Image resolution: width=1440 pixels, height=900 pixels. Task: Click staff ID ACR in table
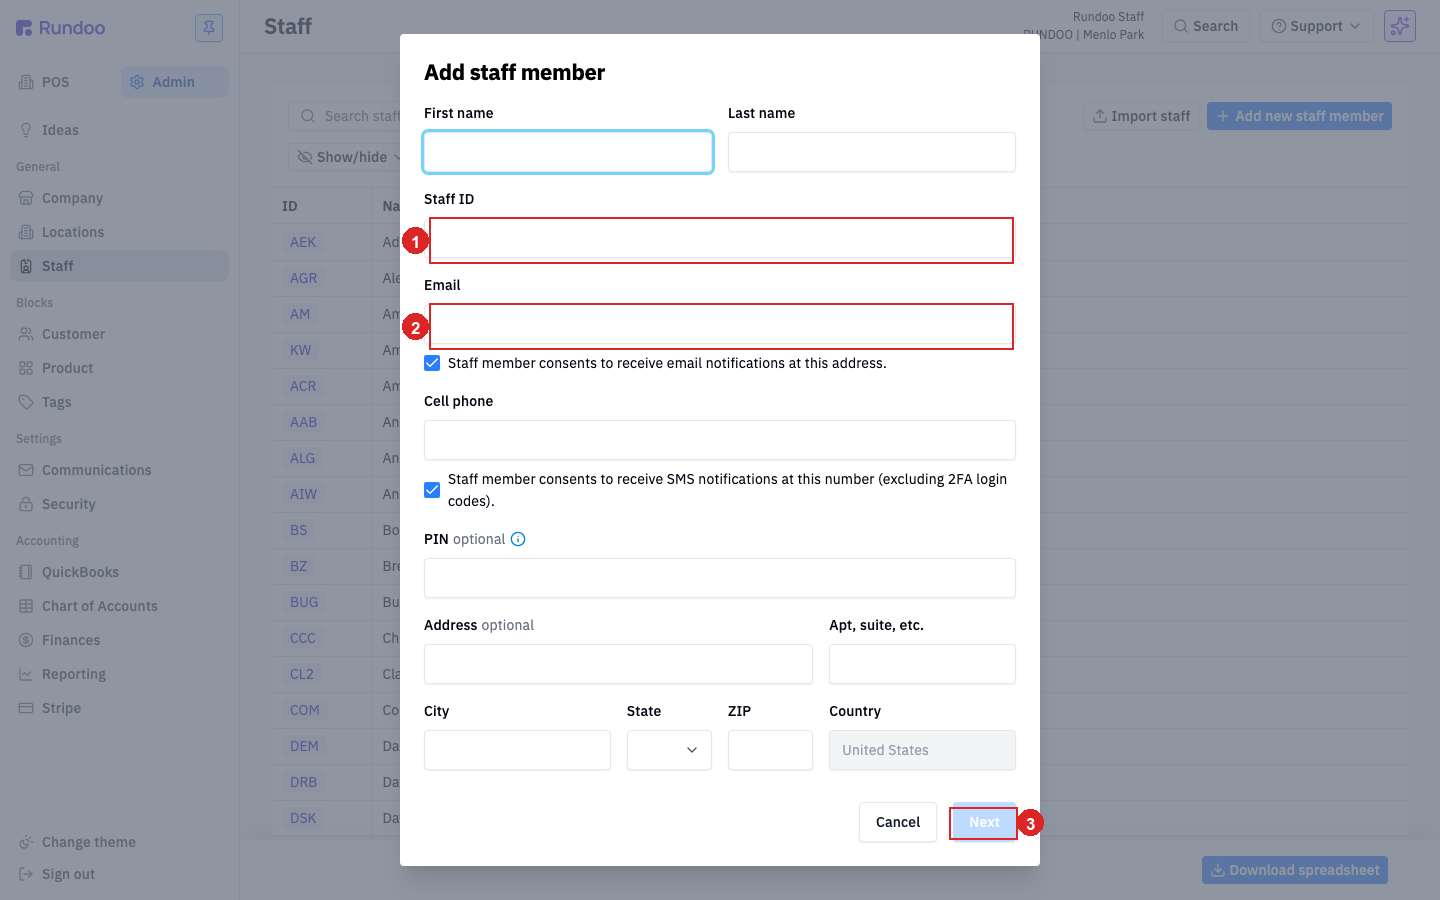click(x=303, y=386)
